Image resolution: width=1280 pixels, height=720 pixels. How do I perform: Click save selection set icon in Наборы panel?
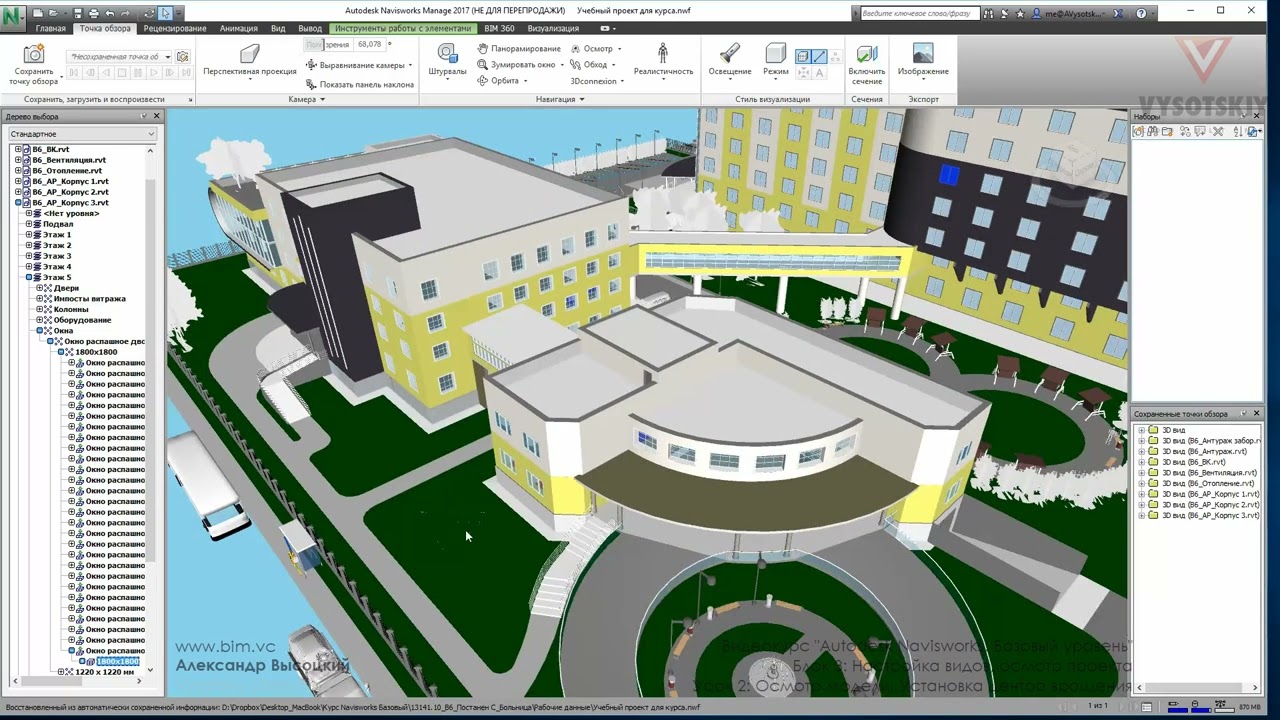1139,131
